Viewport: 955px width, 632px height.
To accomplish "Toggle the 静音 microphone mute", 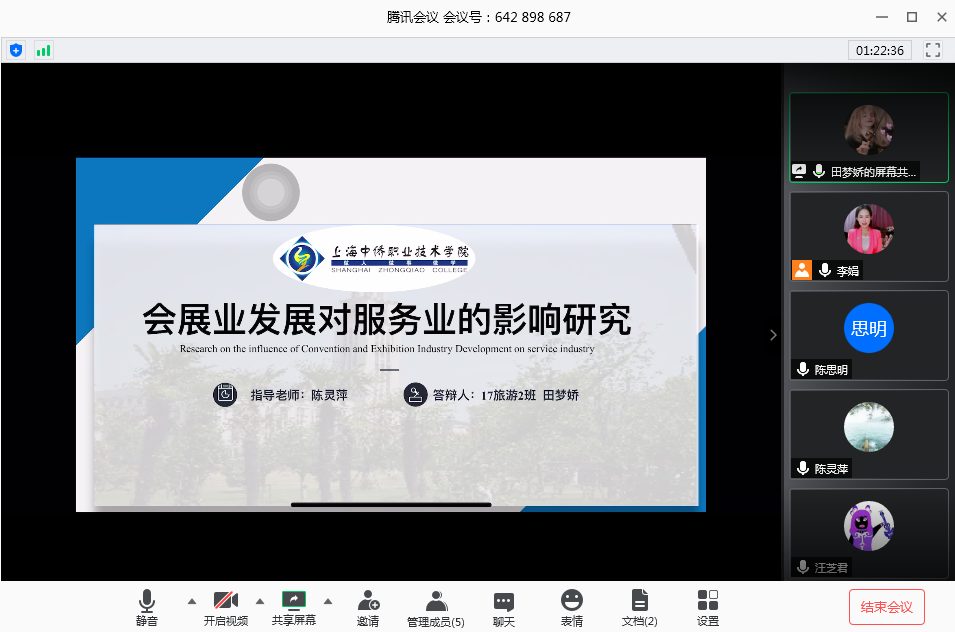I will coord(147,607).
